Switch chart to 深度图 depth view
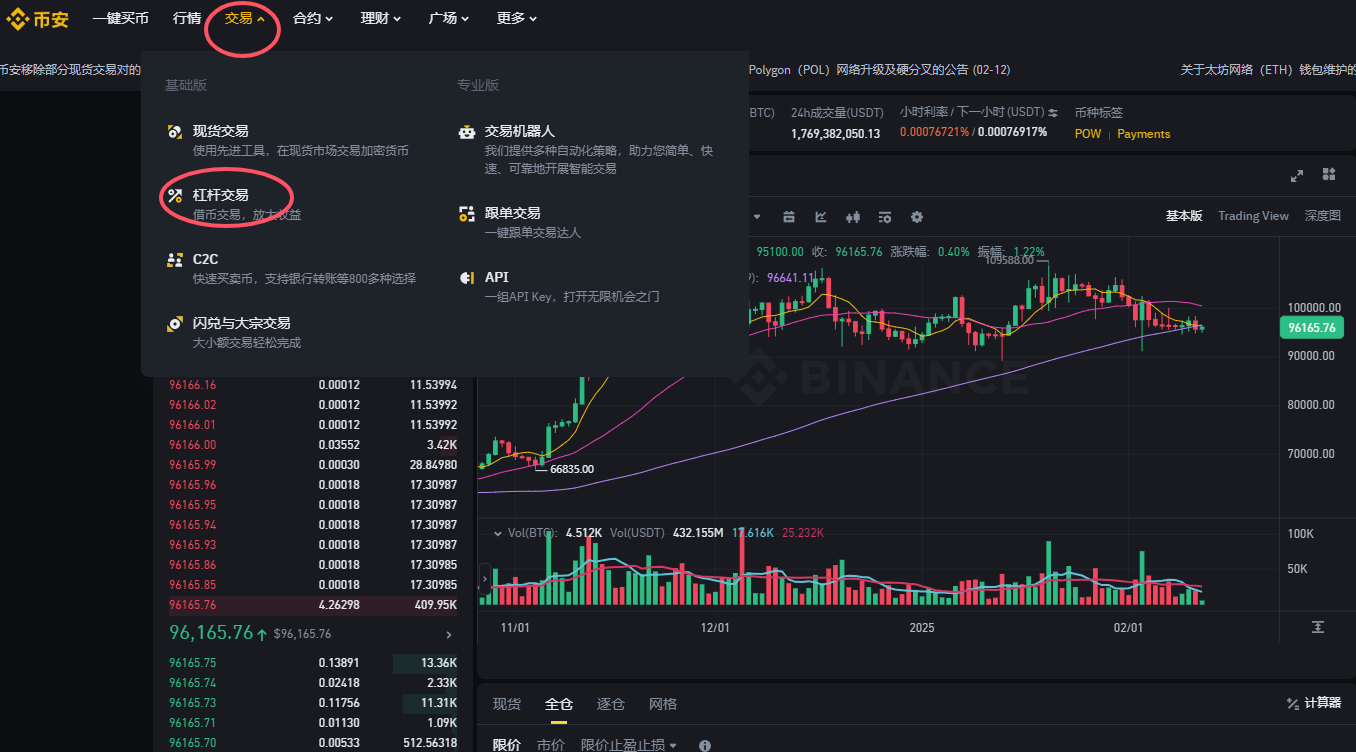This screenshot has height=752, width=1356. pyautogui.click(x=1322, y=216)
